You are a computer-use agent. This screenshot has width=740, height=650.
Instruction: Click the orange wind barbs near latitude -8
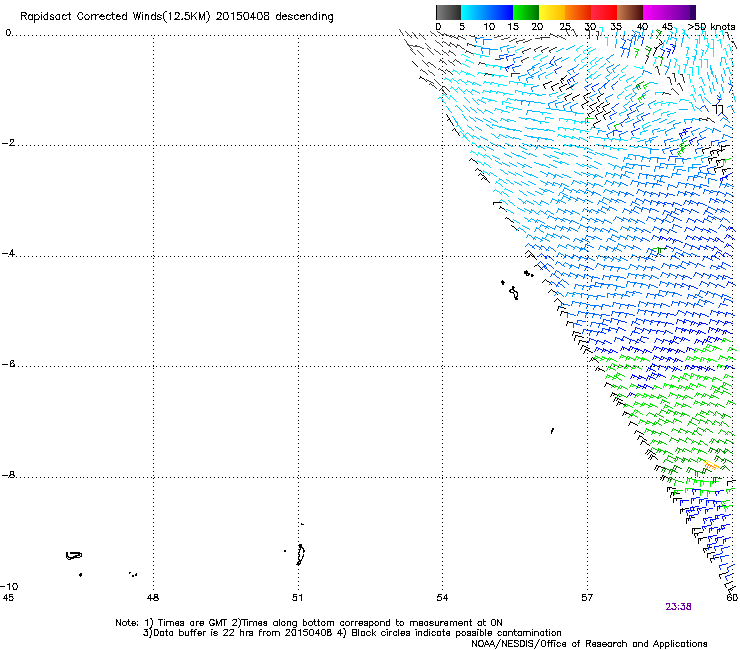[710, 465]
